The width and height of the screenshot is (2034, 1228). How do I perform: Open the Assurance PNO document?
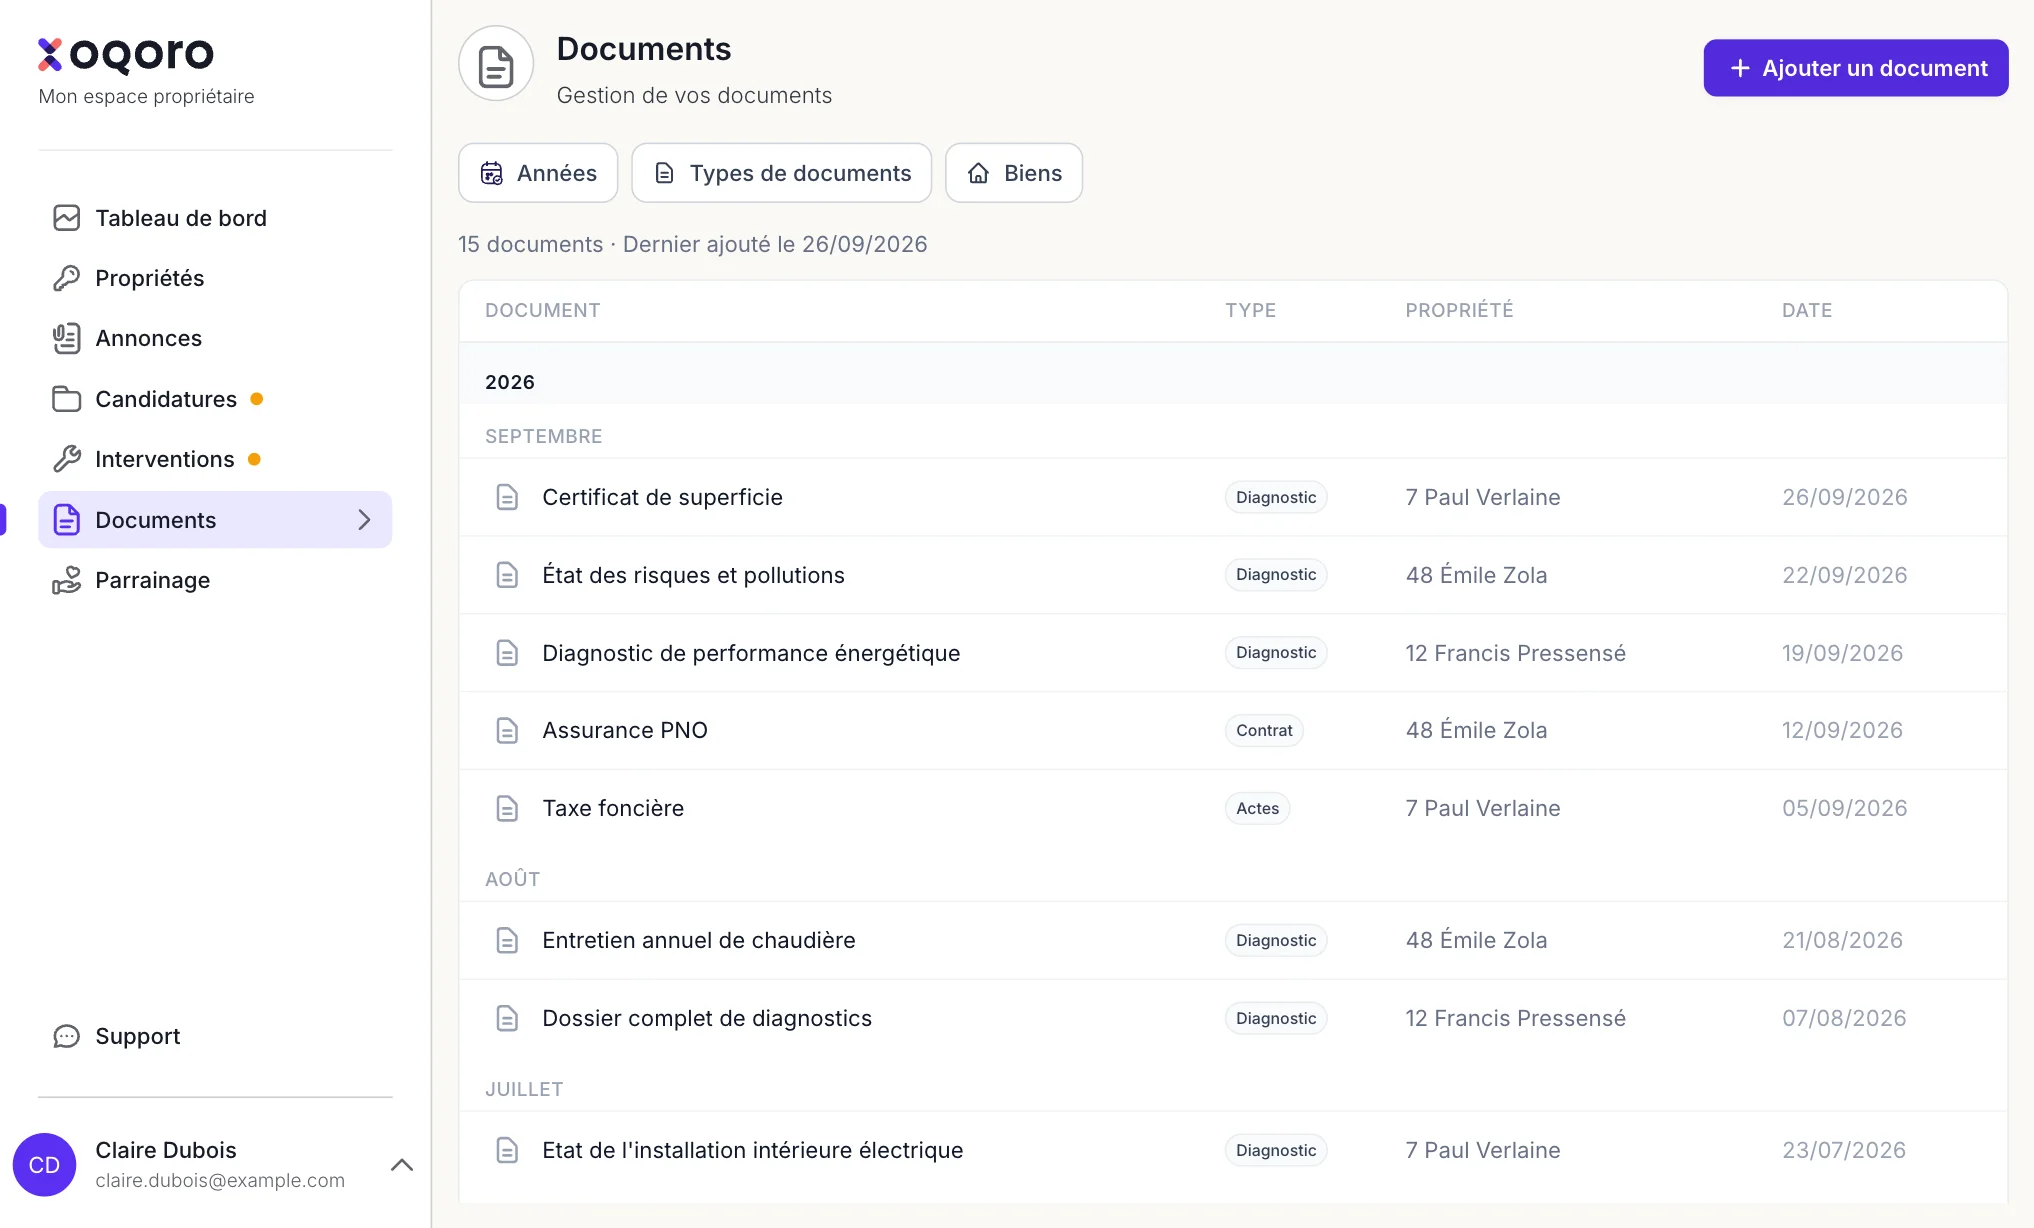click(x=625, y=730)
